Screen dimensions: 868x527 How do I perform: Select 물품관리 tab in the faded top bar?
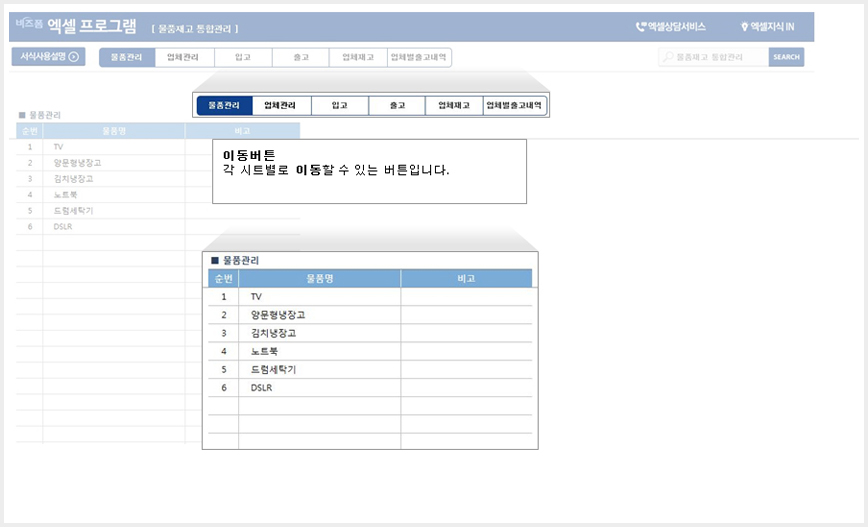[127, 57]
